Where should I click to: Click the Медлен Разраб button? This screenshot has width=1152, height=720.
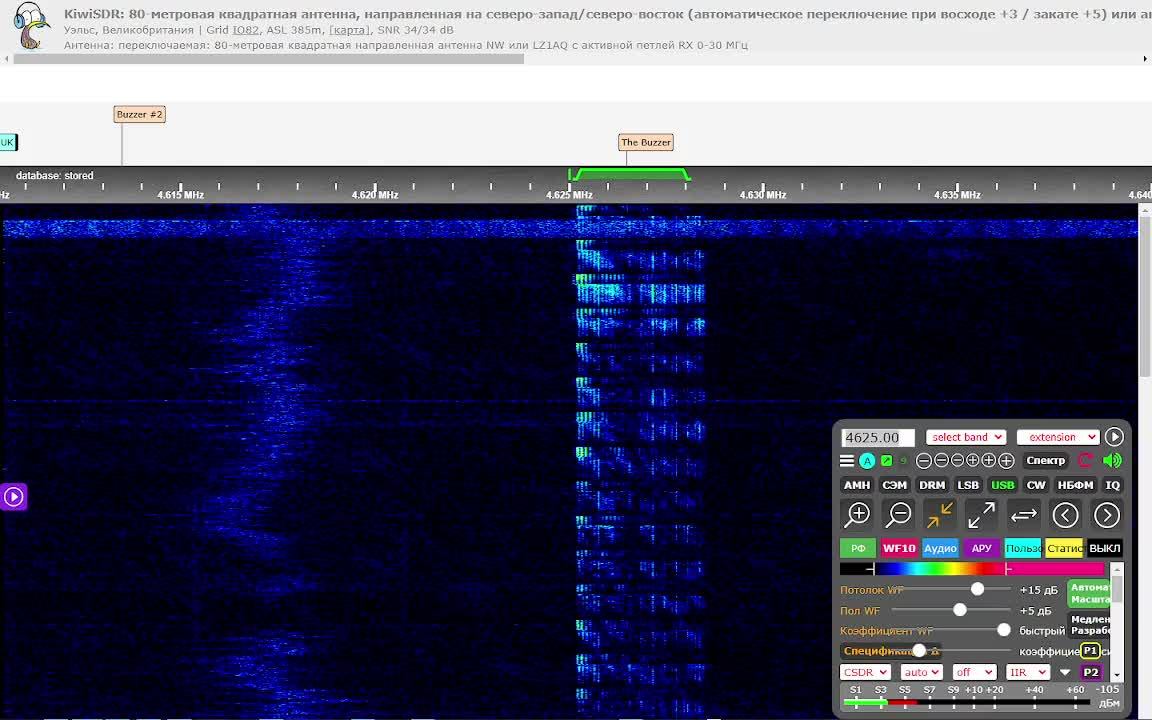tap(1089, 625)
